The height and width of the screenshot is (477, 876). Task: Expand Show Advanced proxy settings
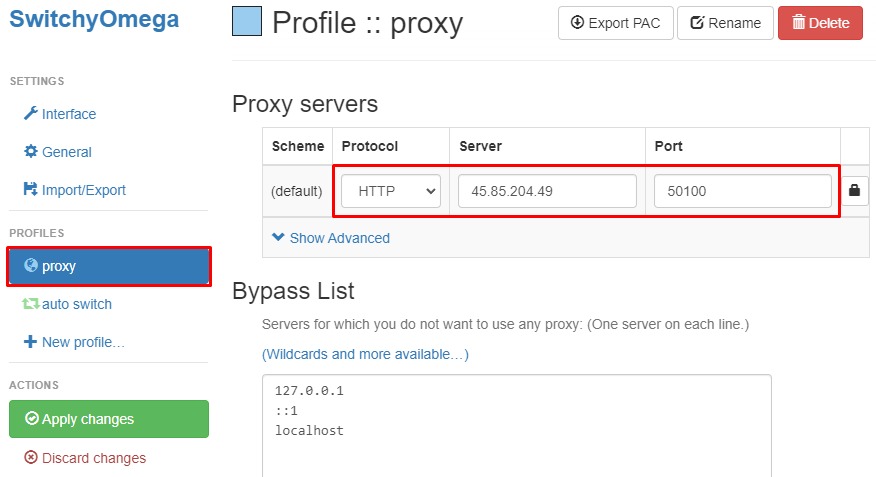tap(331, 238)
